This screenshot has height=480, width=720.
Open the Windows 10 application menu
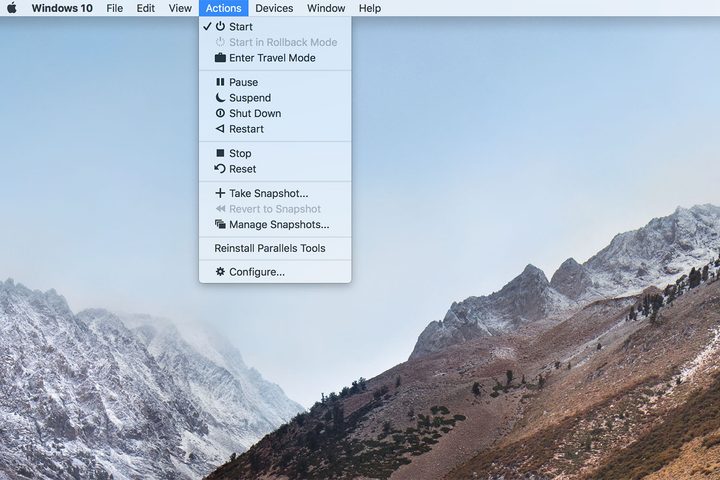point(62,8)
